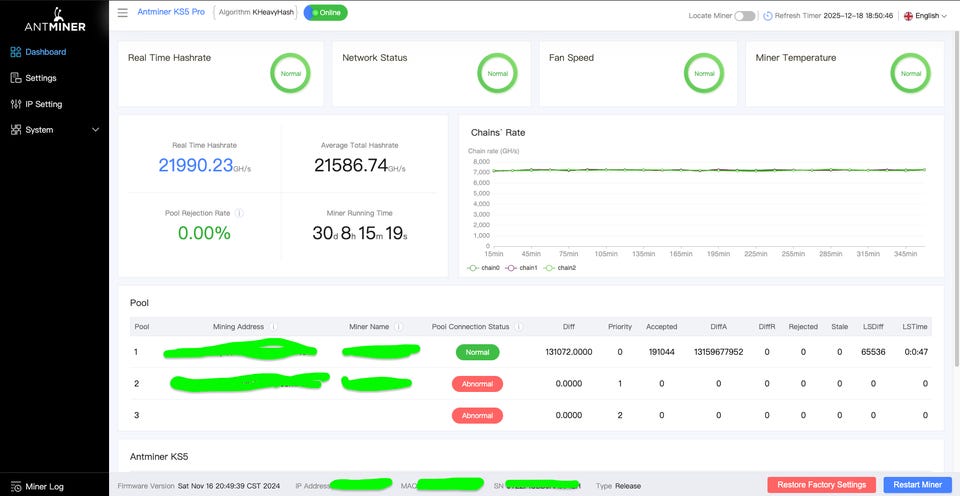Click the Antminer logo
This screenshot has width=960, height=496.
click(54, 19)
